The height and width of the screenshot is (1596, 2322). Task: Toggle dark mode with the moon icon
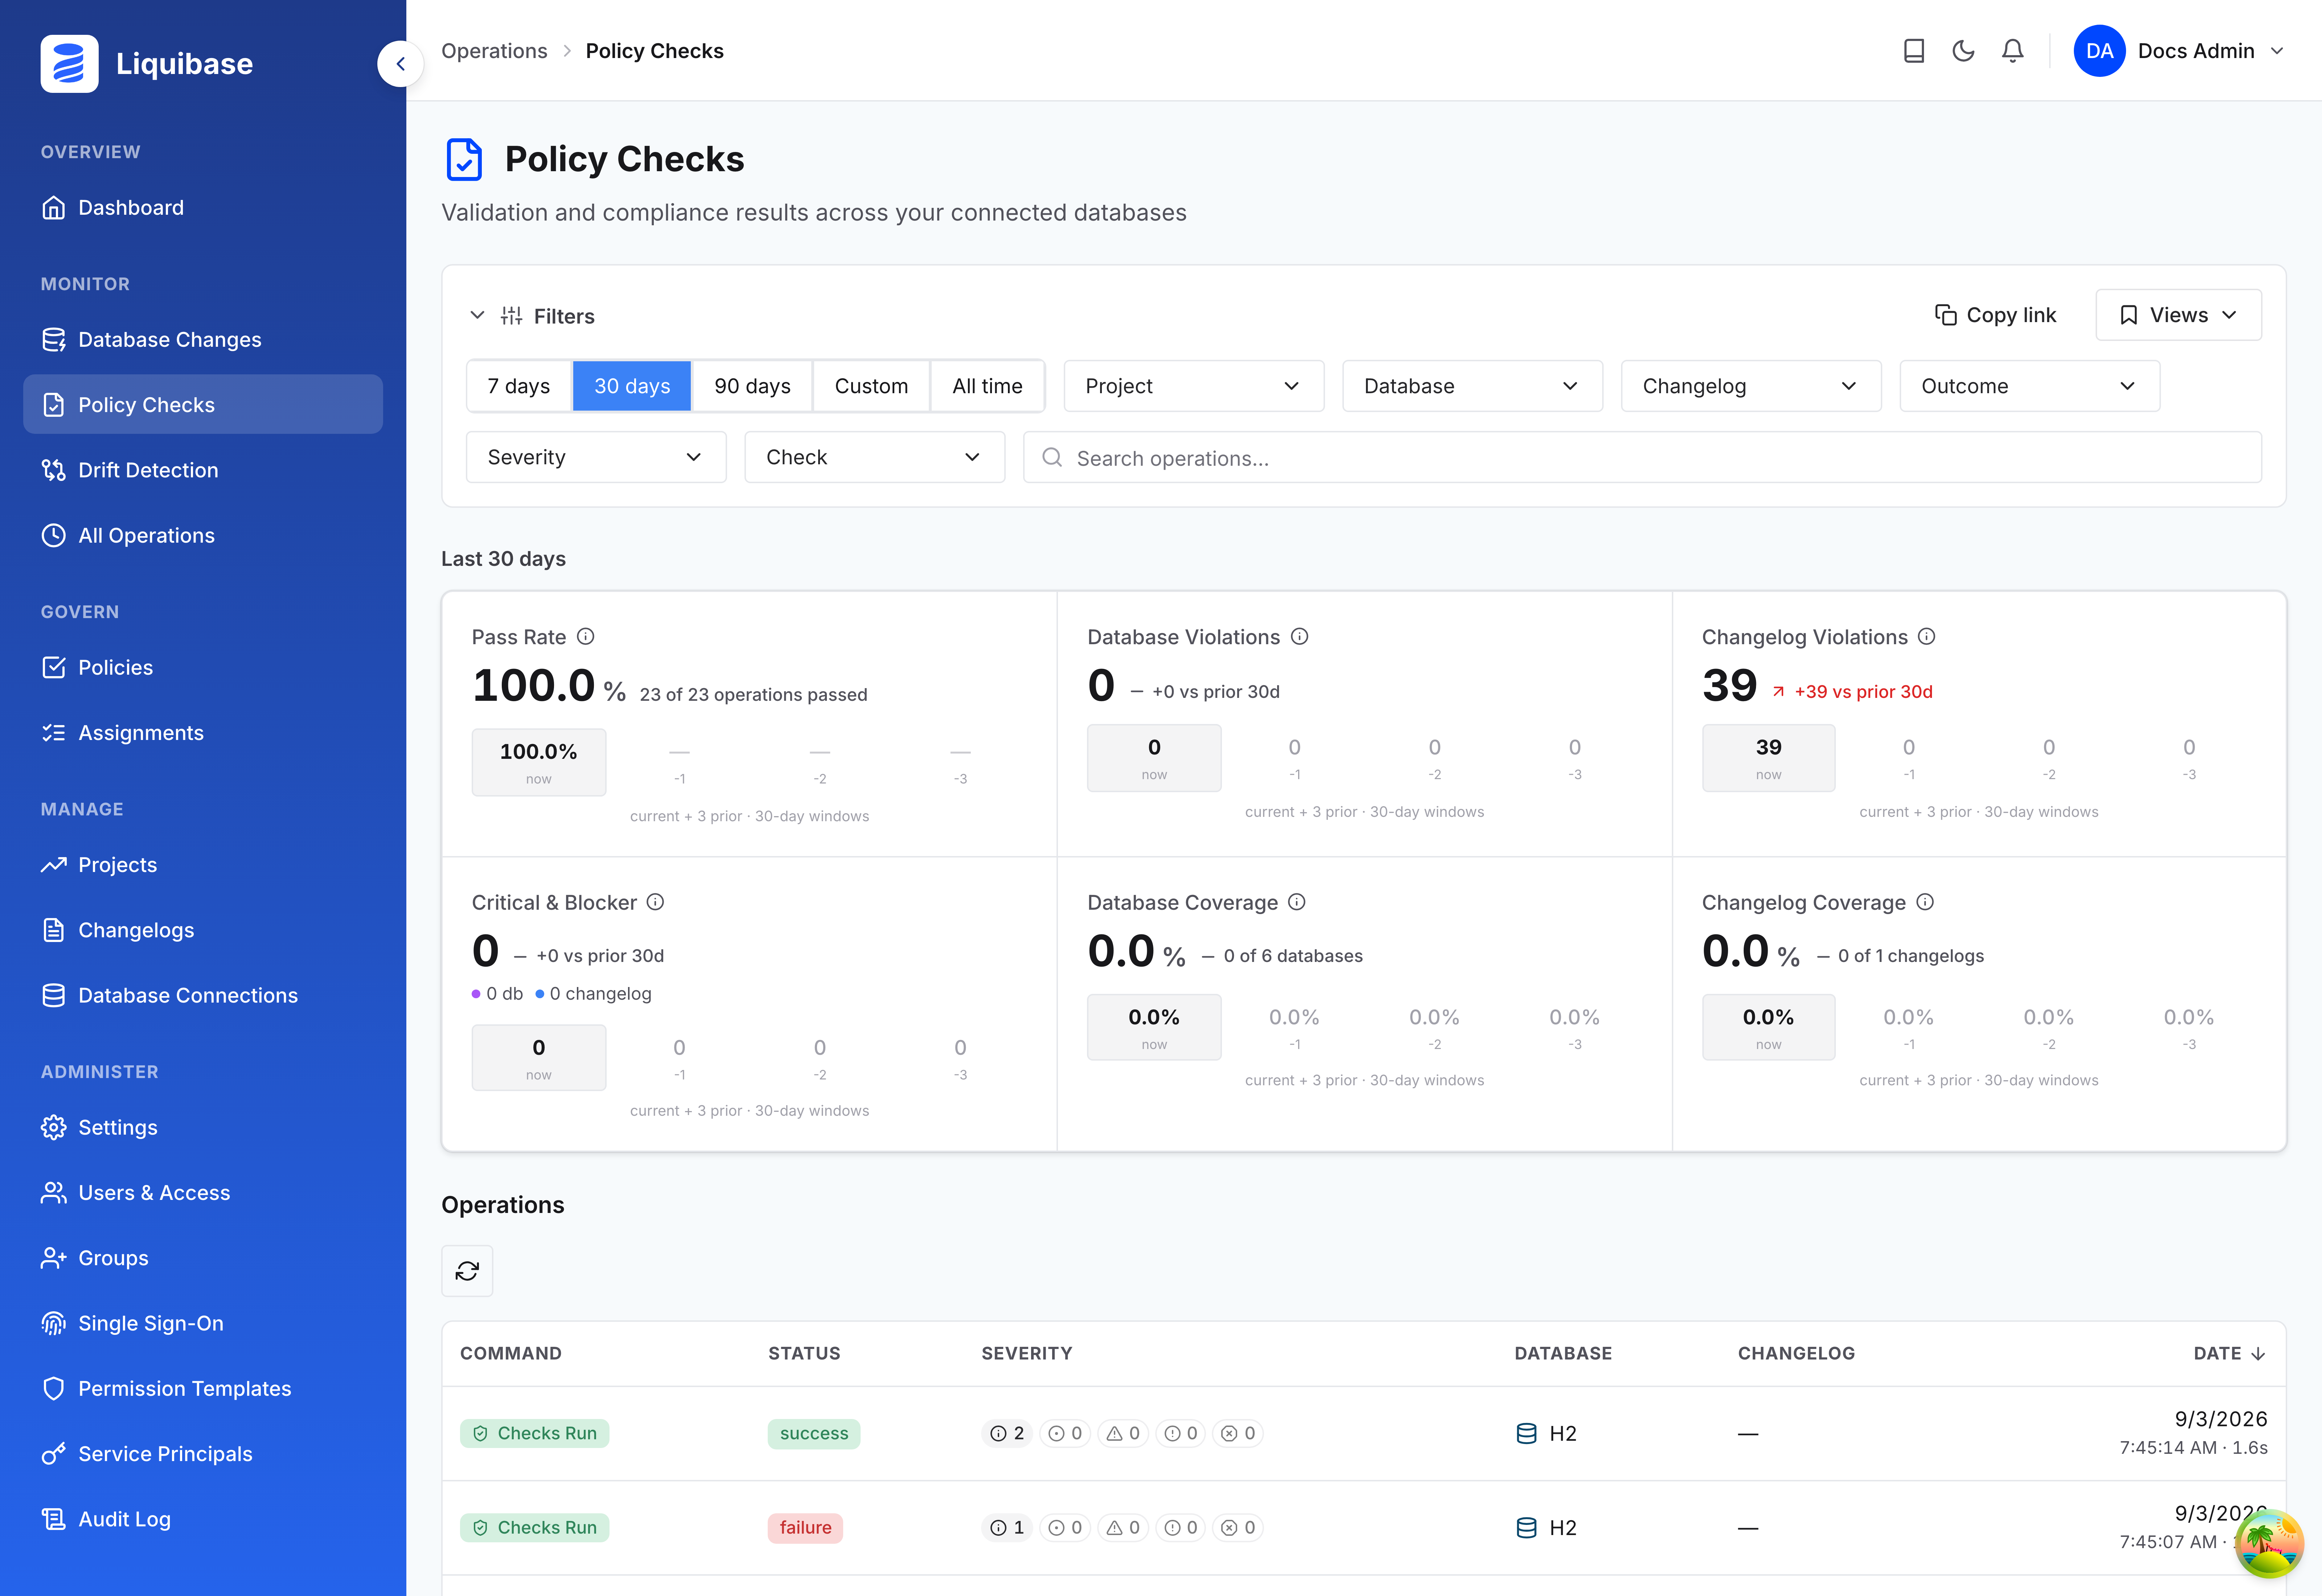click(x=1963, y=51)
